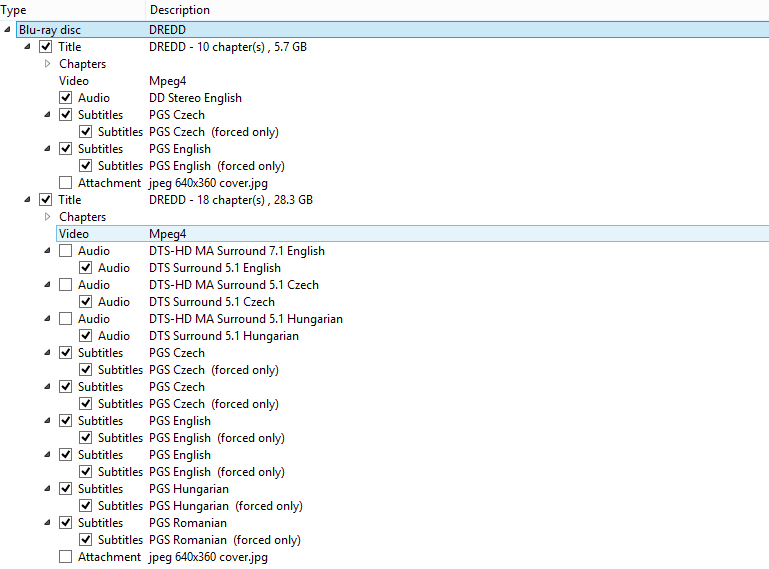Expand Chapters under the 10-chapter title

point(47,64)
